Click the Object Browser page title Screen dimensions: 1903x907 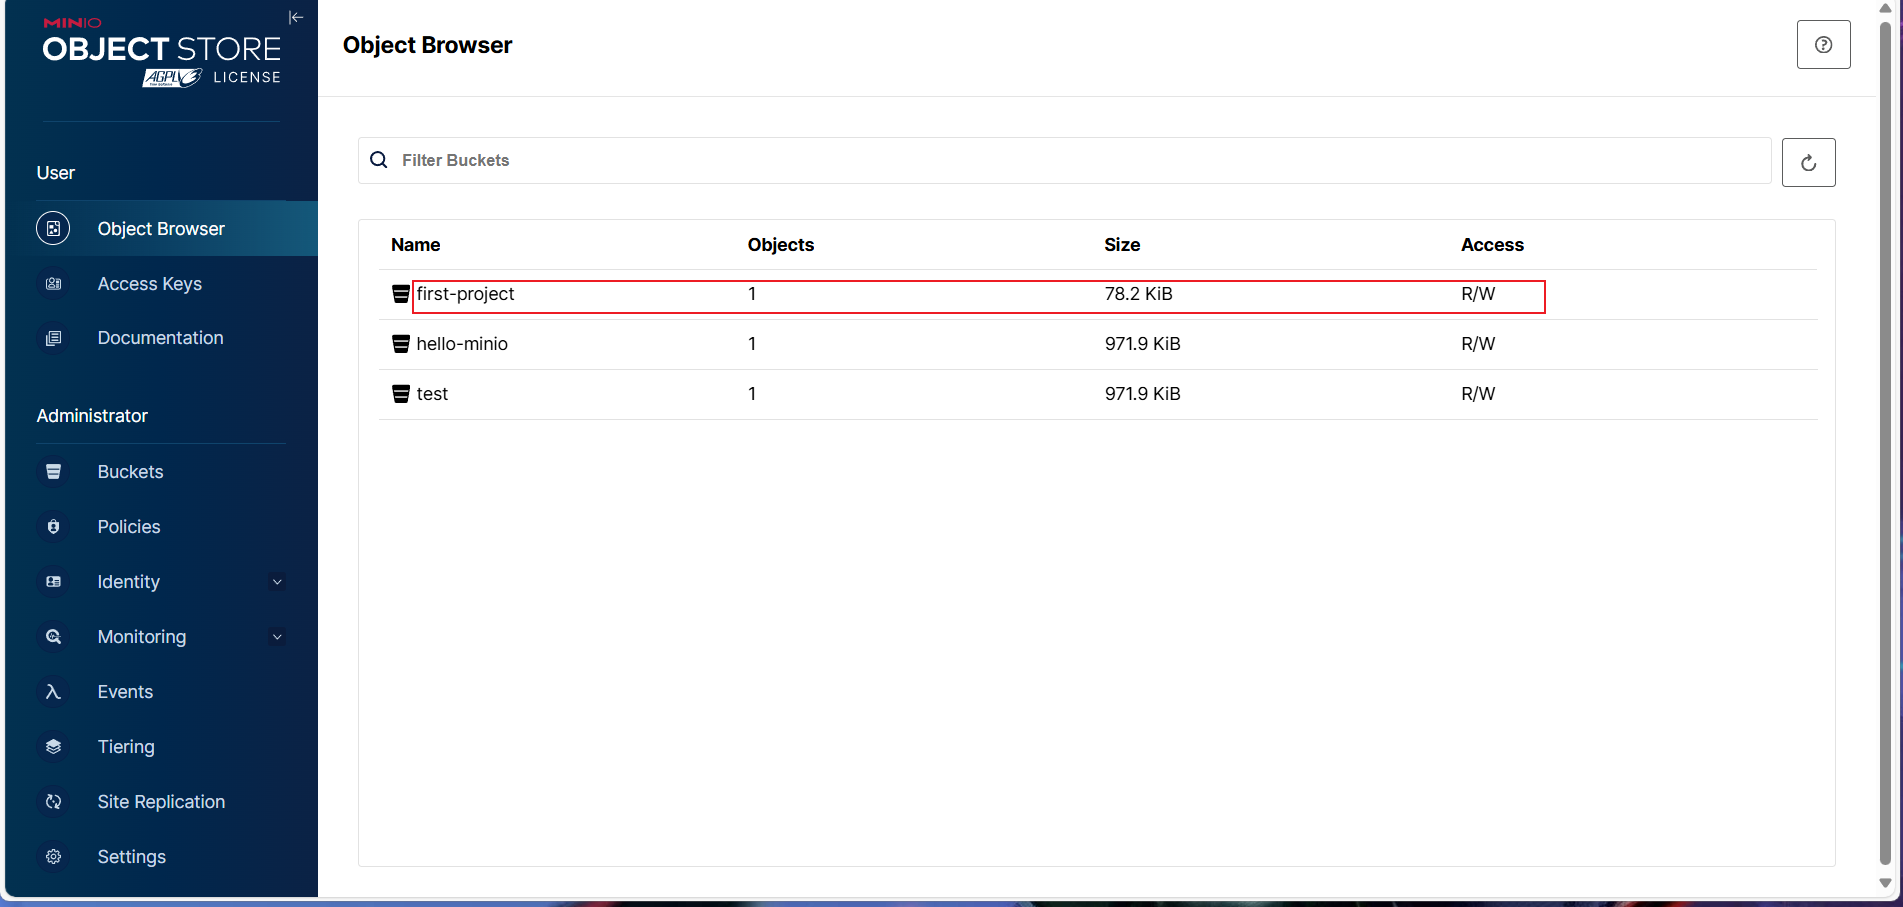point(427,45)
